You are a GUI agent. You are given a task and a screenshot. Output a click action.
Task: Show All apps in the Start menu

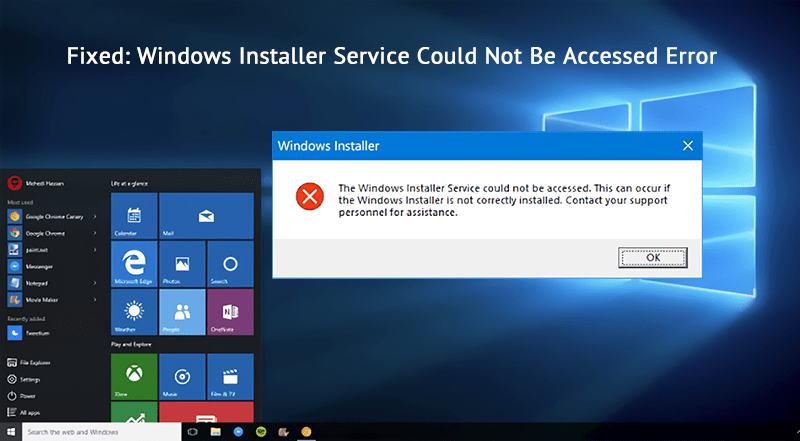coord(24,412)
